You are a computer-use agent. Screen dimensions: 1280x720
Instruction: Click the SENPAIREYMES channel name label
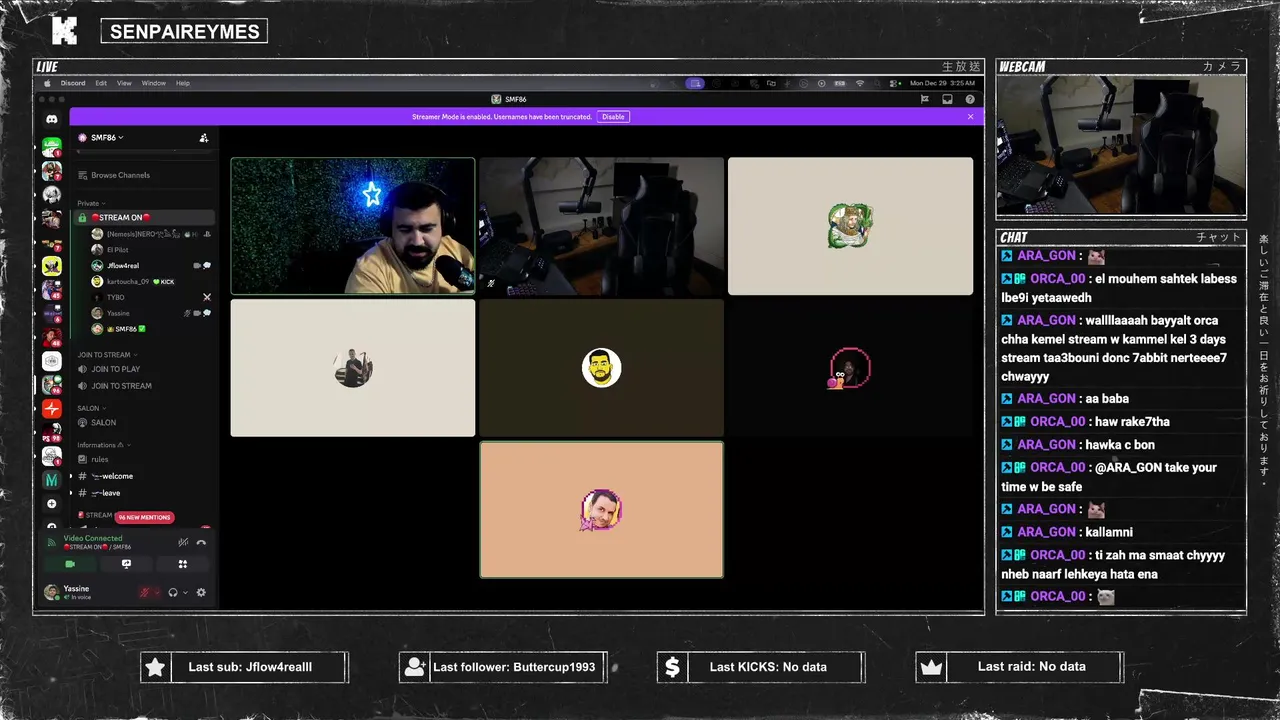click(x=184, y=31)
